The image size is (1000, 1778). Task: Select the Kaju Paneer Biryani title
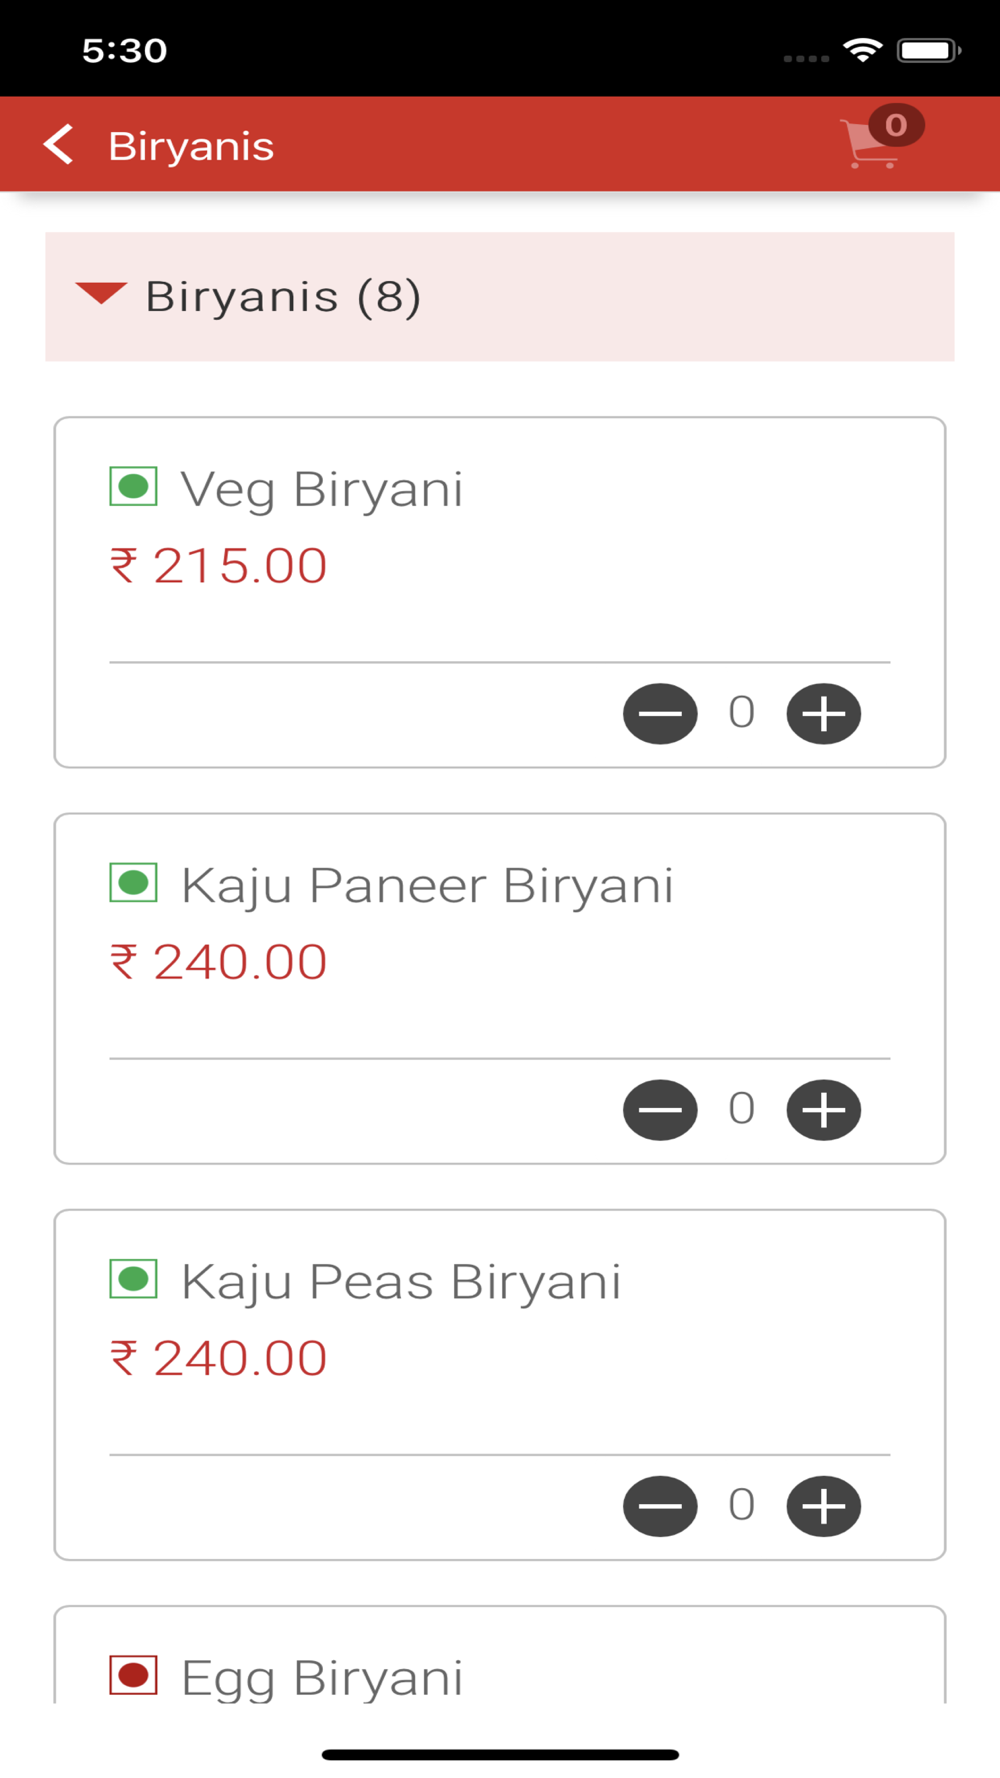pyautogui.click(x=427, y=886)
